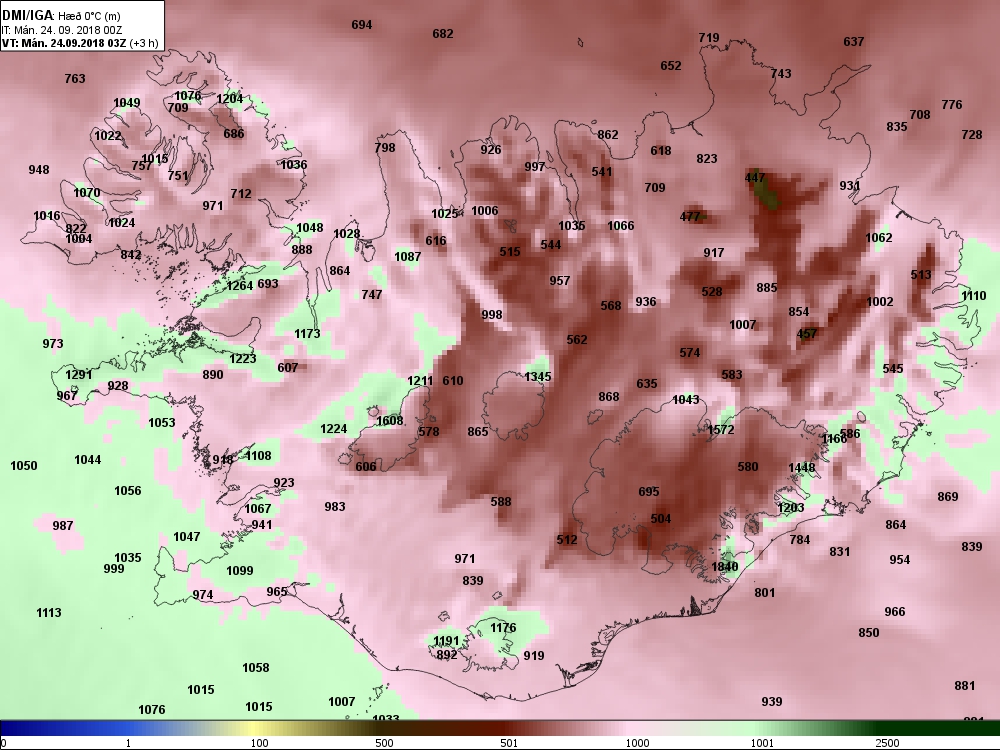Click the map value 504
1000x750 pixels.
click(x=661, y=518)
